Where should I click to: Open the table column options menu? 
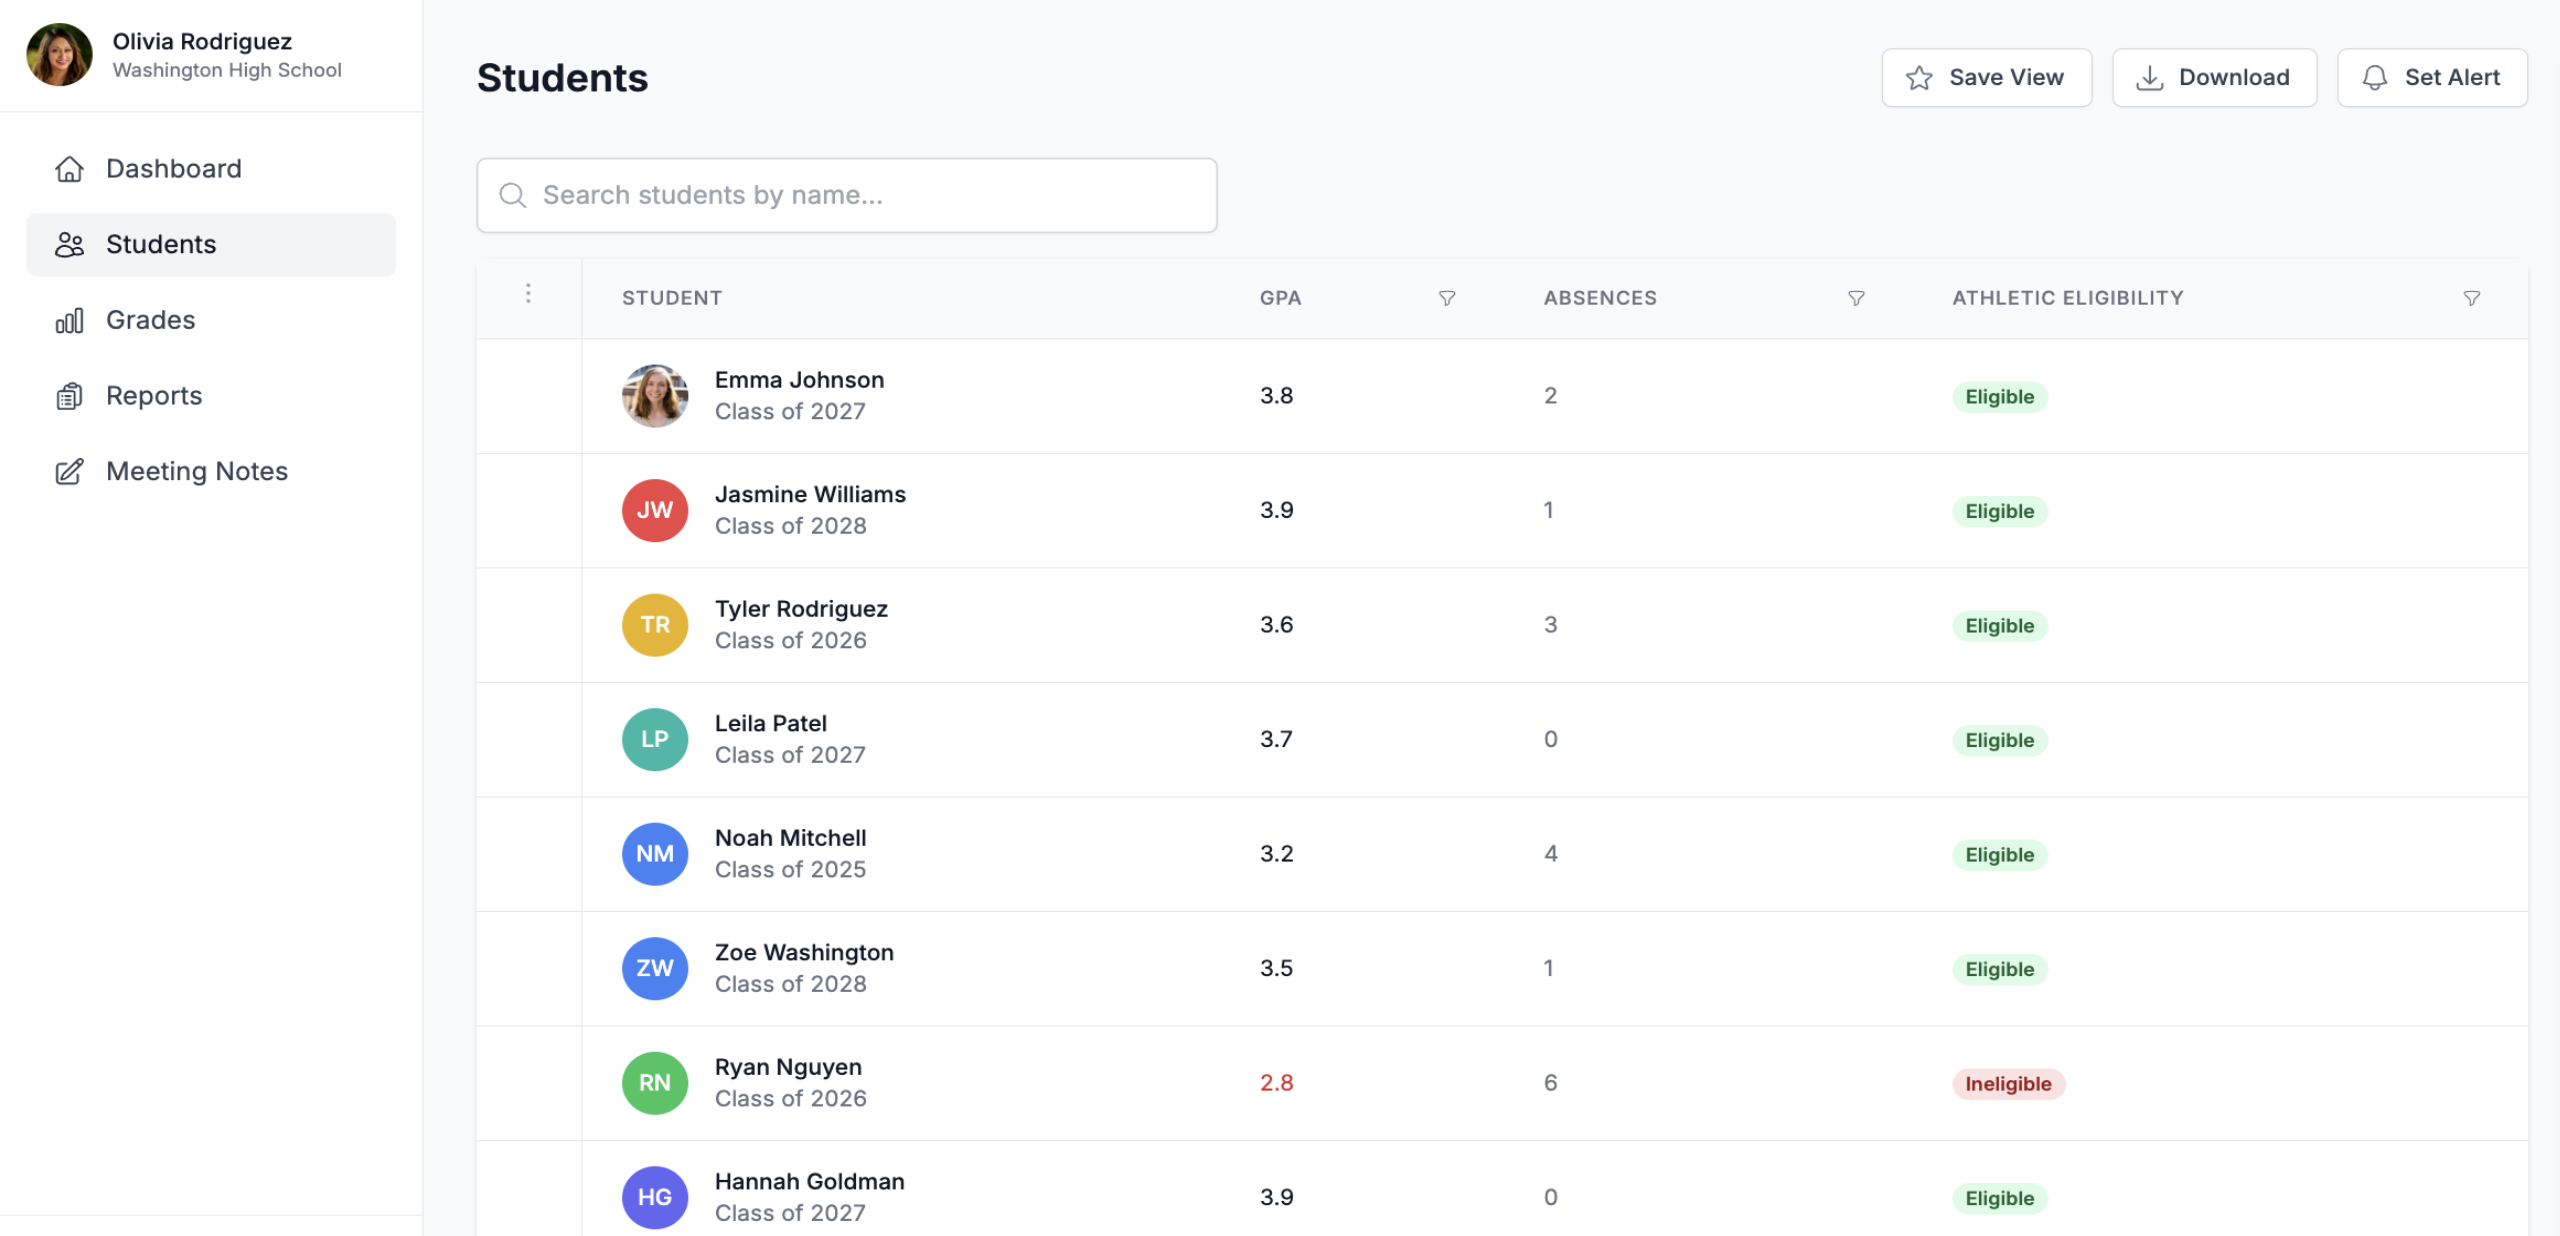click(528, 294)
